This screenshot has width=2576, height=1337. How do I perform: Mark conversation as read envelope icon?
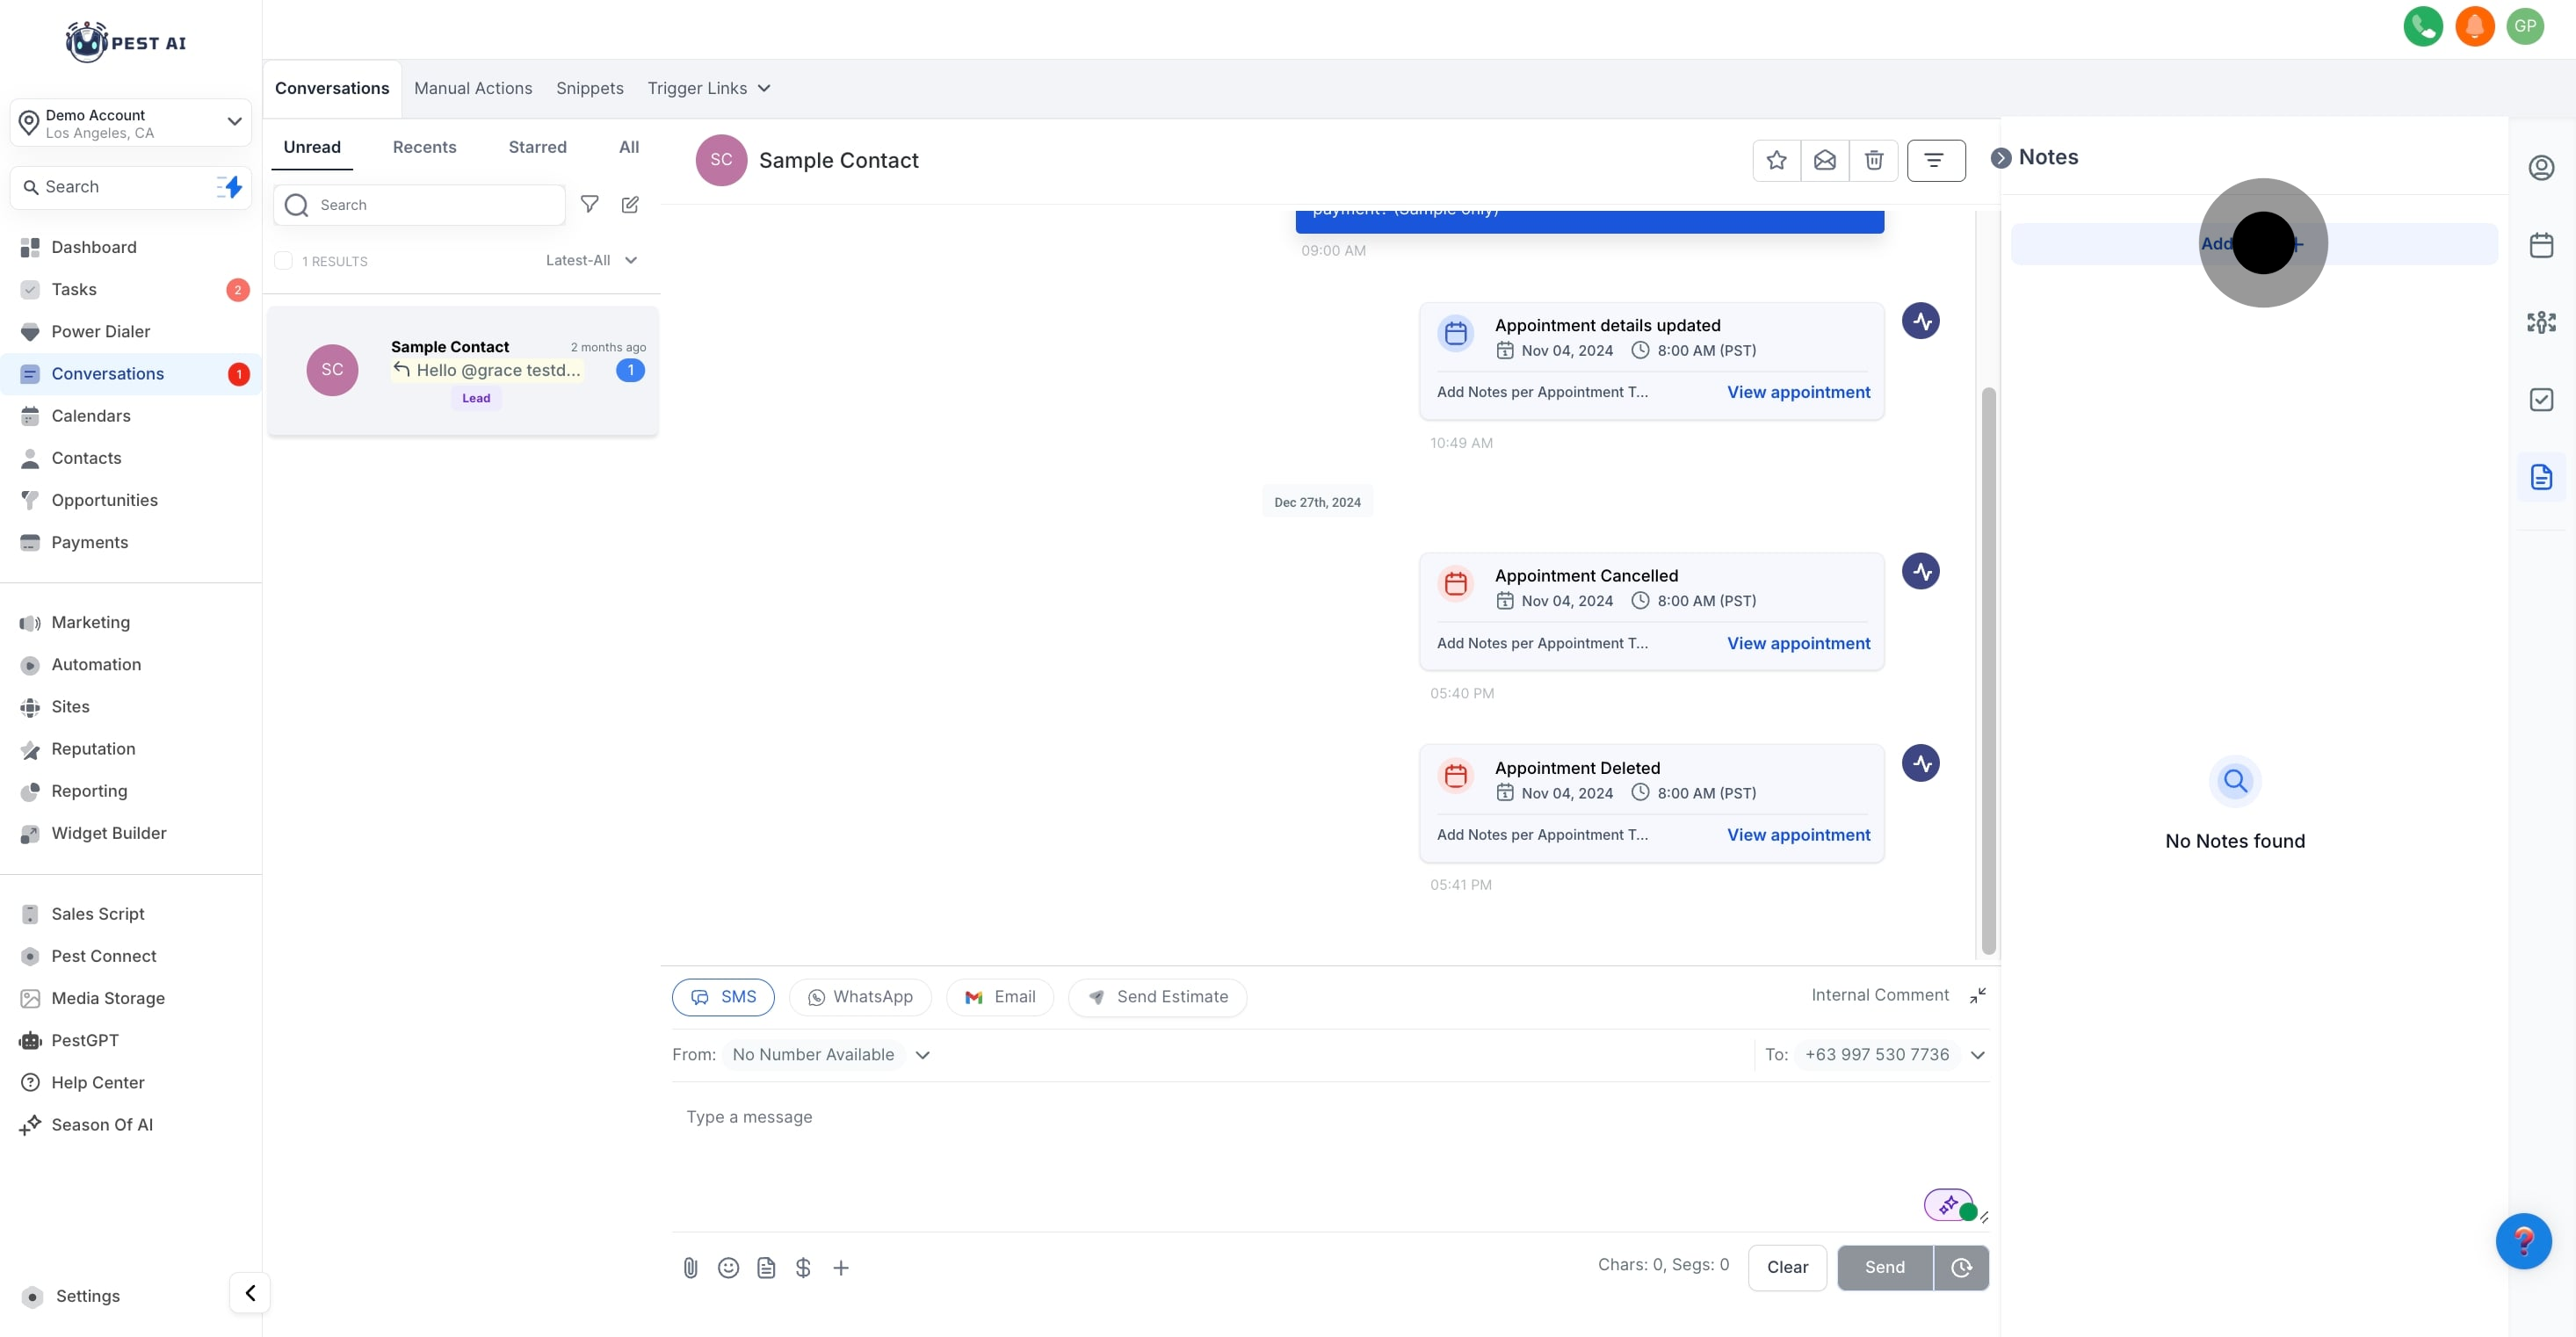tap(1824, 160)
